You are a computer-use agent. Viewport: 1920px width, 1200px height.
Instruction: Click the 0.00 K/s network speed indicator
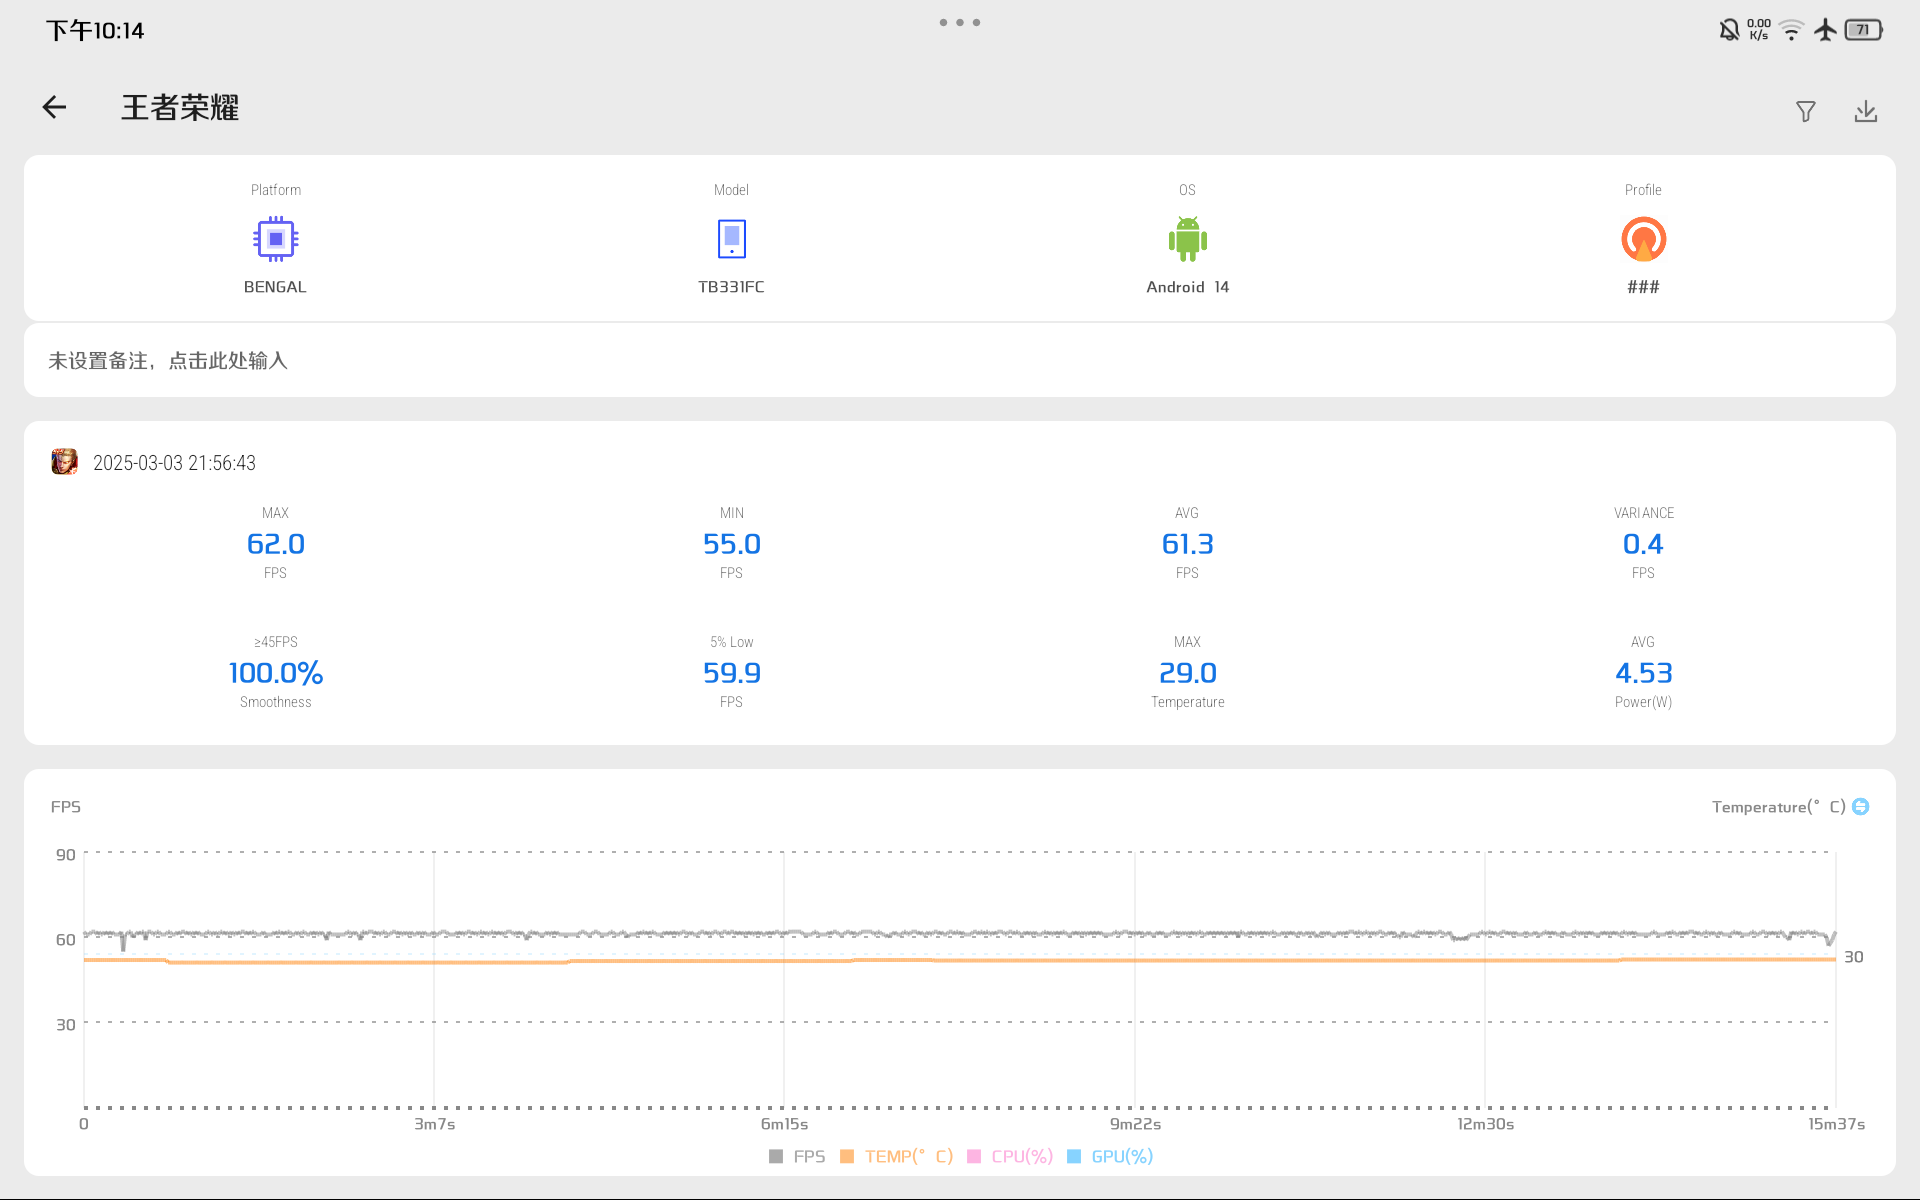(x=1759, y=30)
